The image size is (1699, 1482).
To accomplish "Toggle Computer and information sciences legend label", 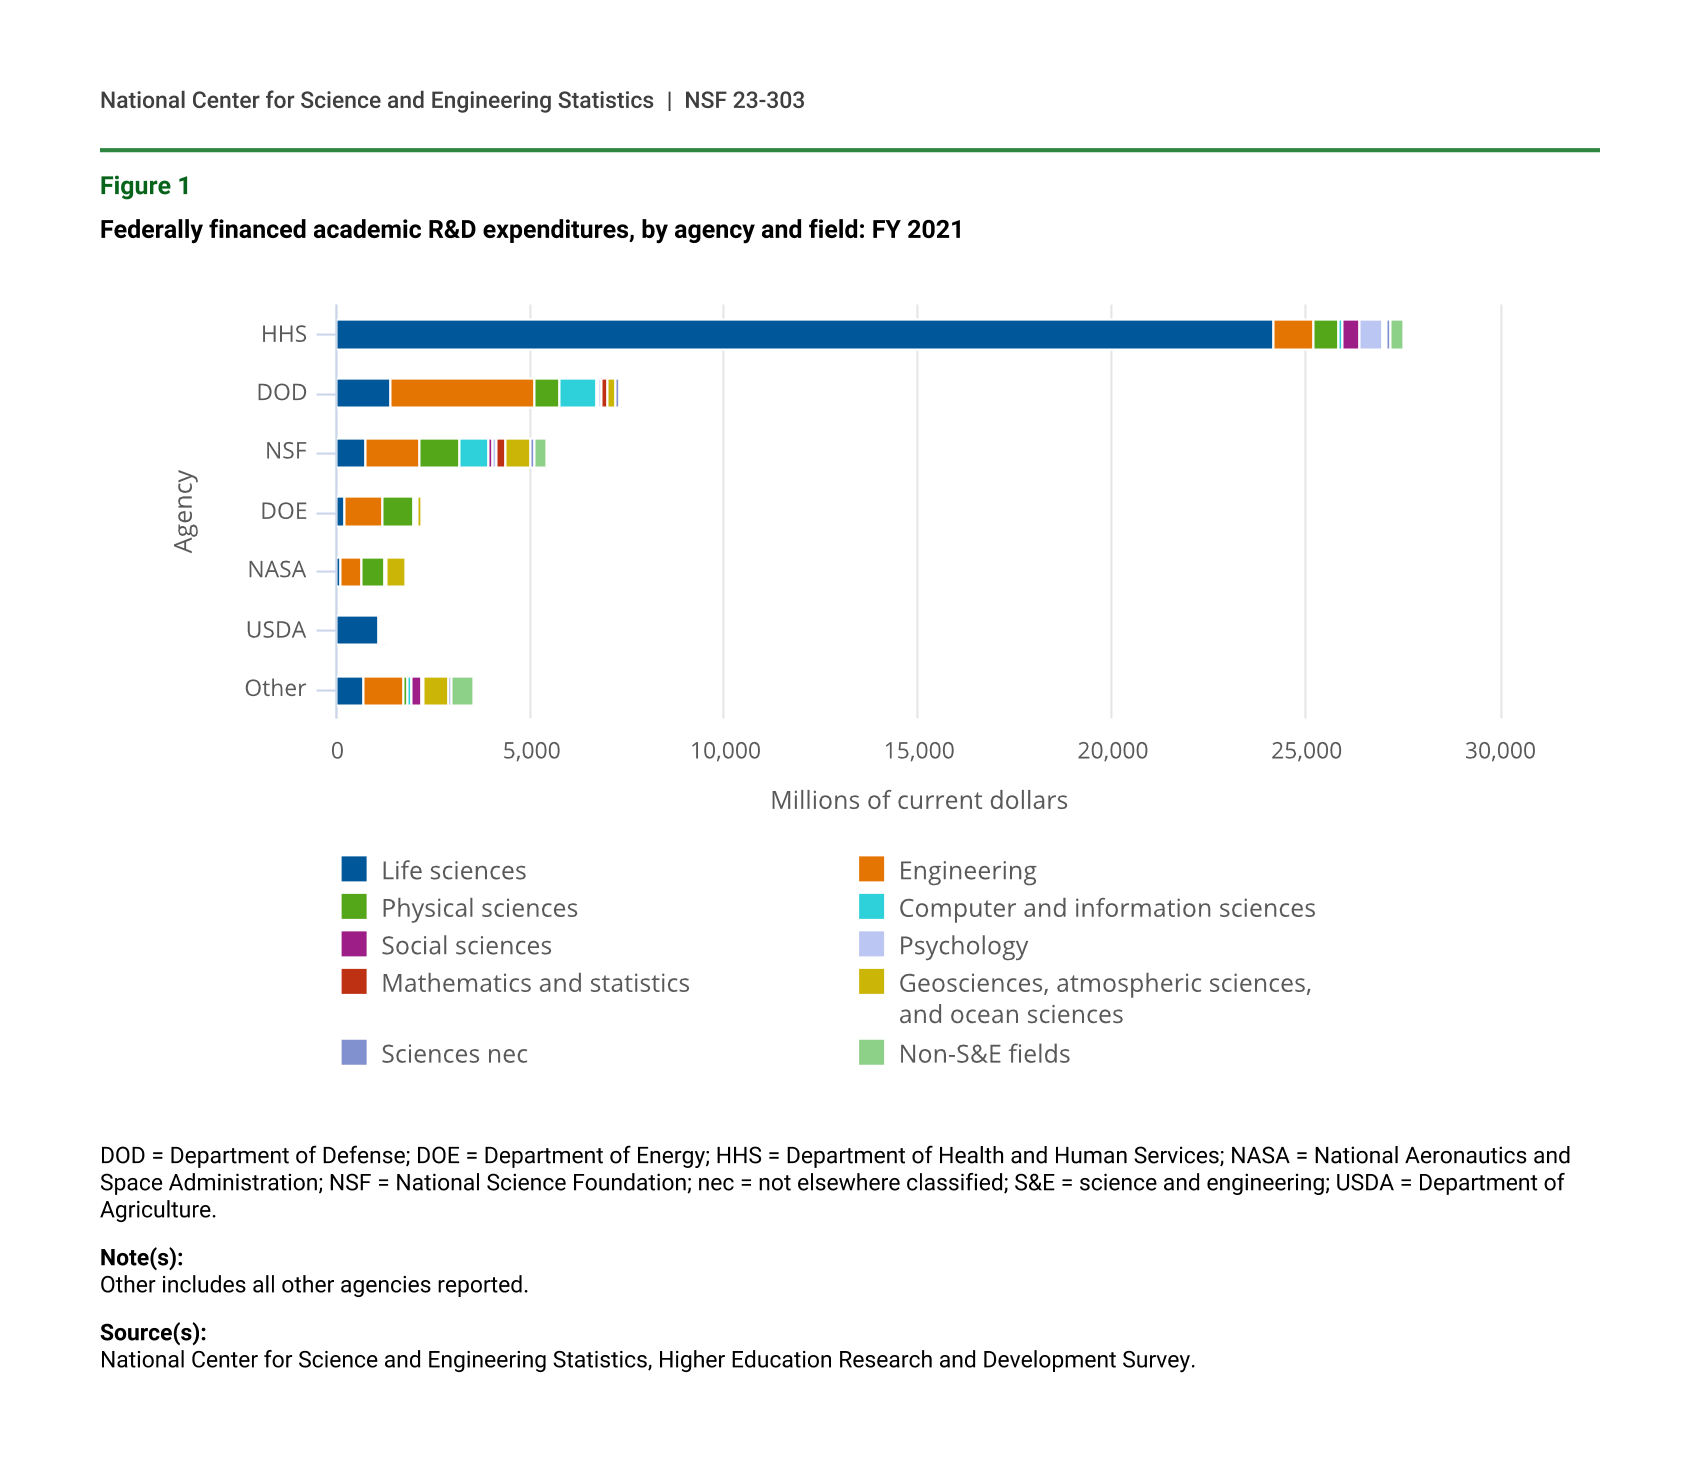I will pyautogui.click(x=1106, y=908).
